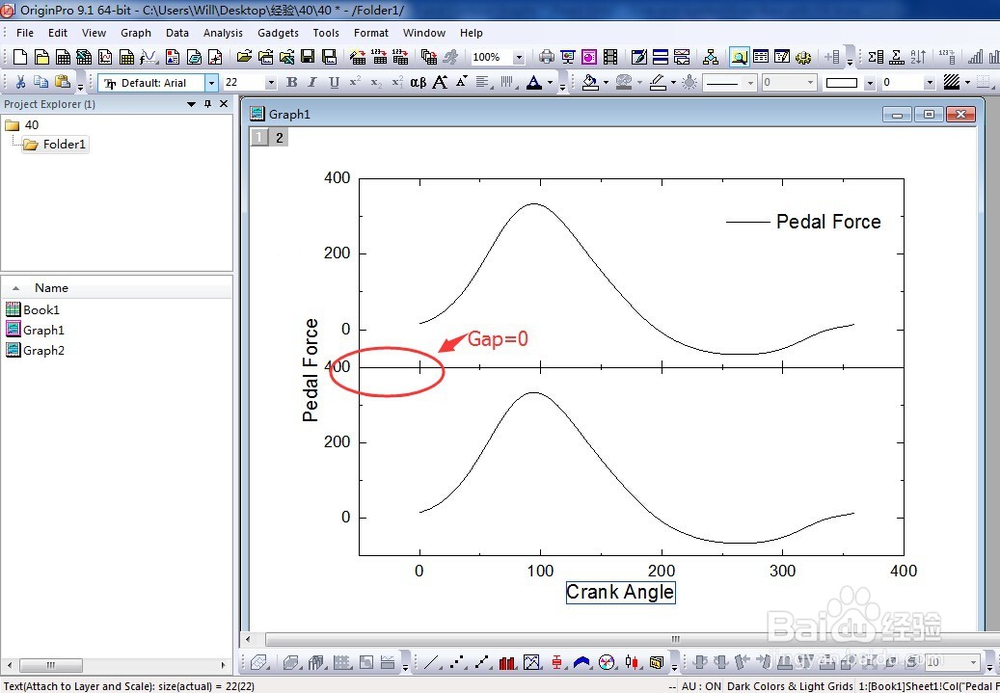Click the Box chart tool

[557, 662]
